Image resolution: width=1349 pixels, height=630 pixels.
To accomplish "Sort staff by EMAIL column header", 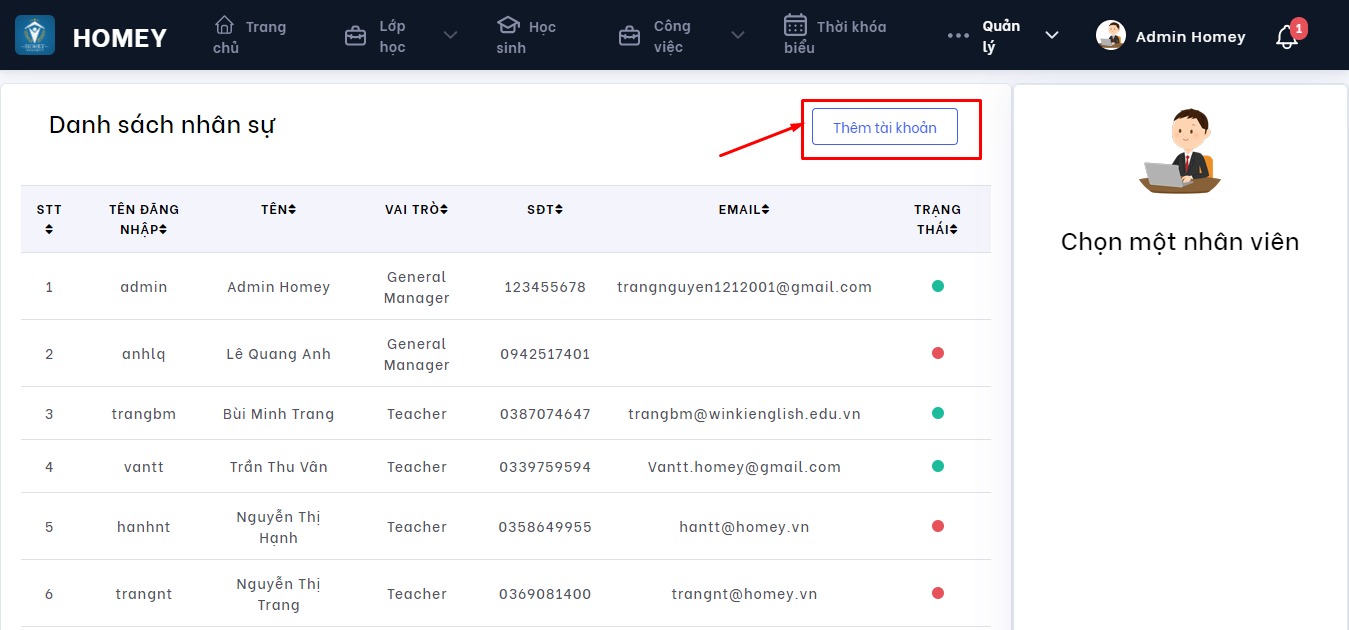I will (x=743, y=209).
